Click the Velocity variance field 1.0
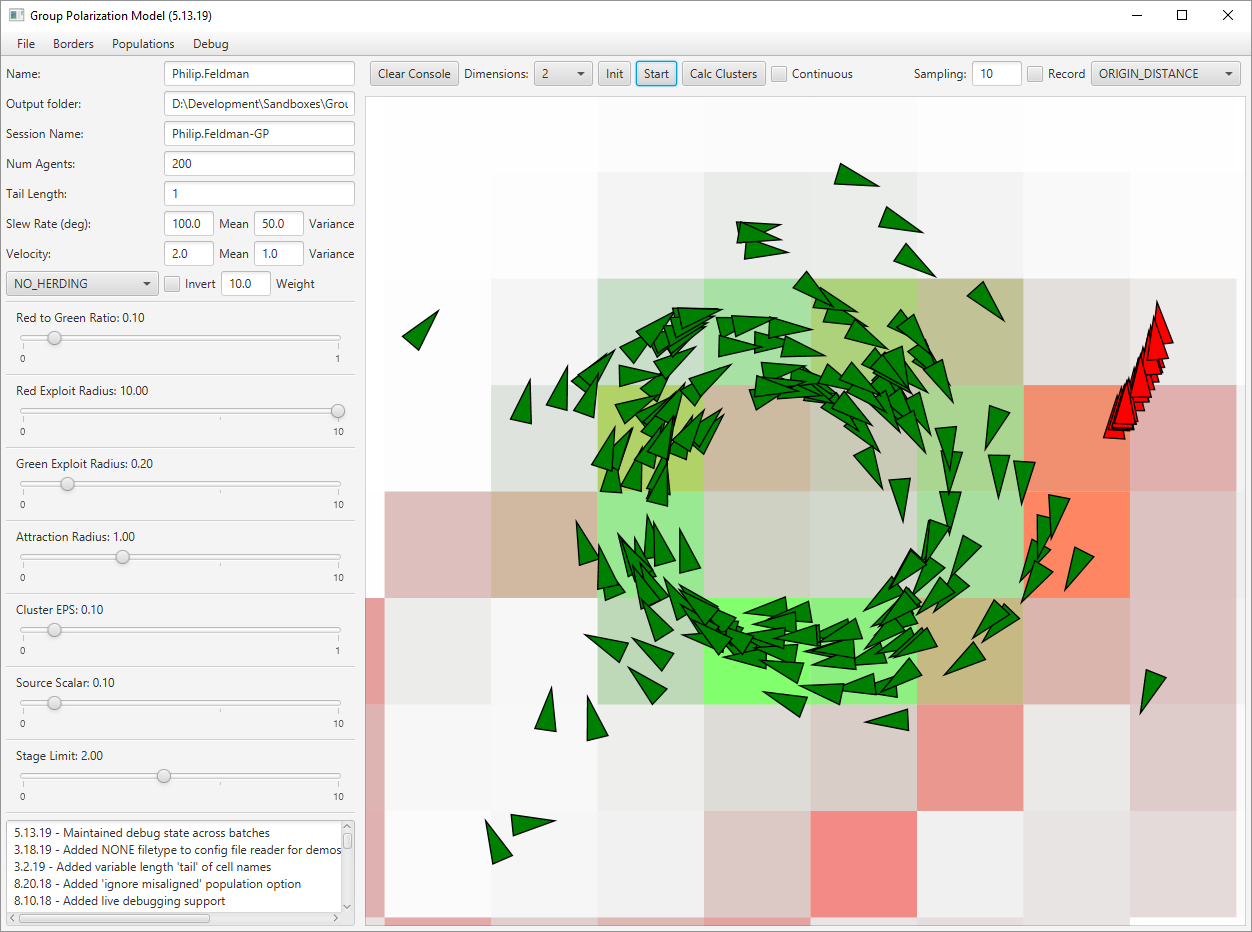Viewport: 1252px width, 932px height. (279, 254)
